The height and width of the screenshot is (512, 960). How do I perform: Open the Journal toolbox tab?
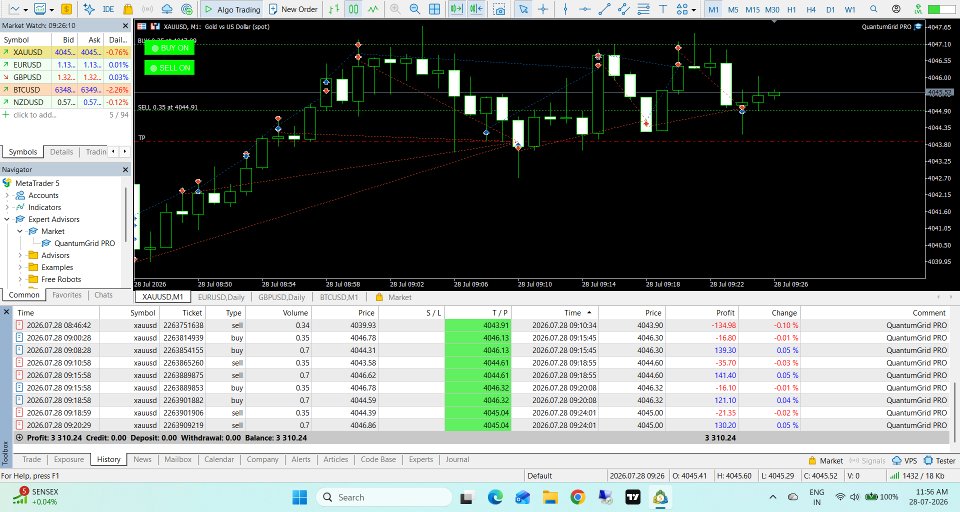[457, 459]
